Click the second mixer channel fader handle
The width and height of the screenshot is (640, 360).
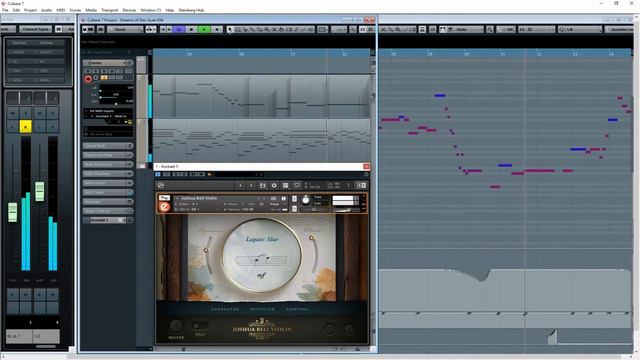pyautogui.click(x=40, y=191)
